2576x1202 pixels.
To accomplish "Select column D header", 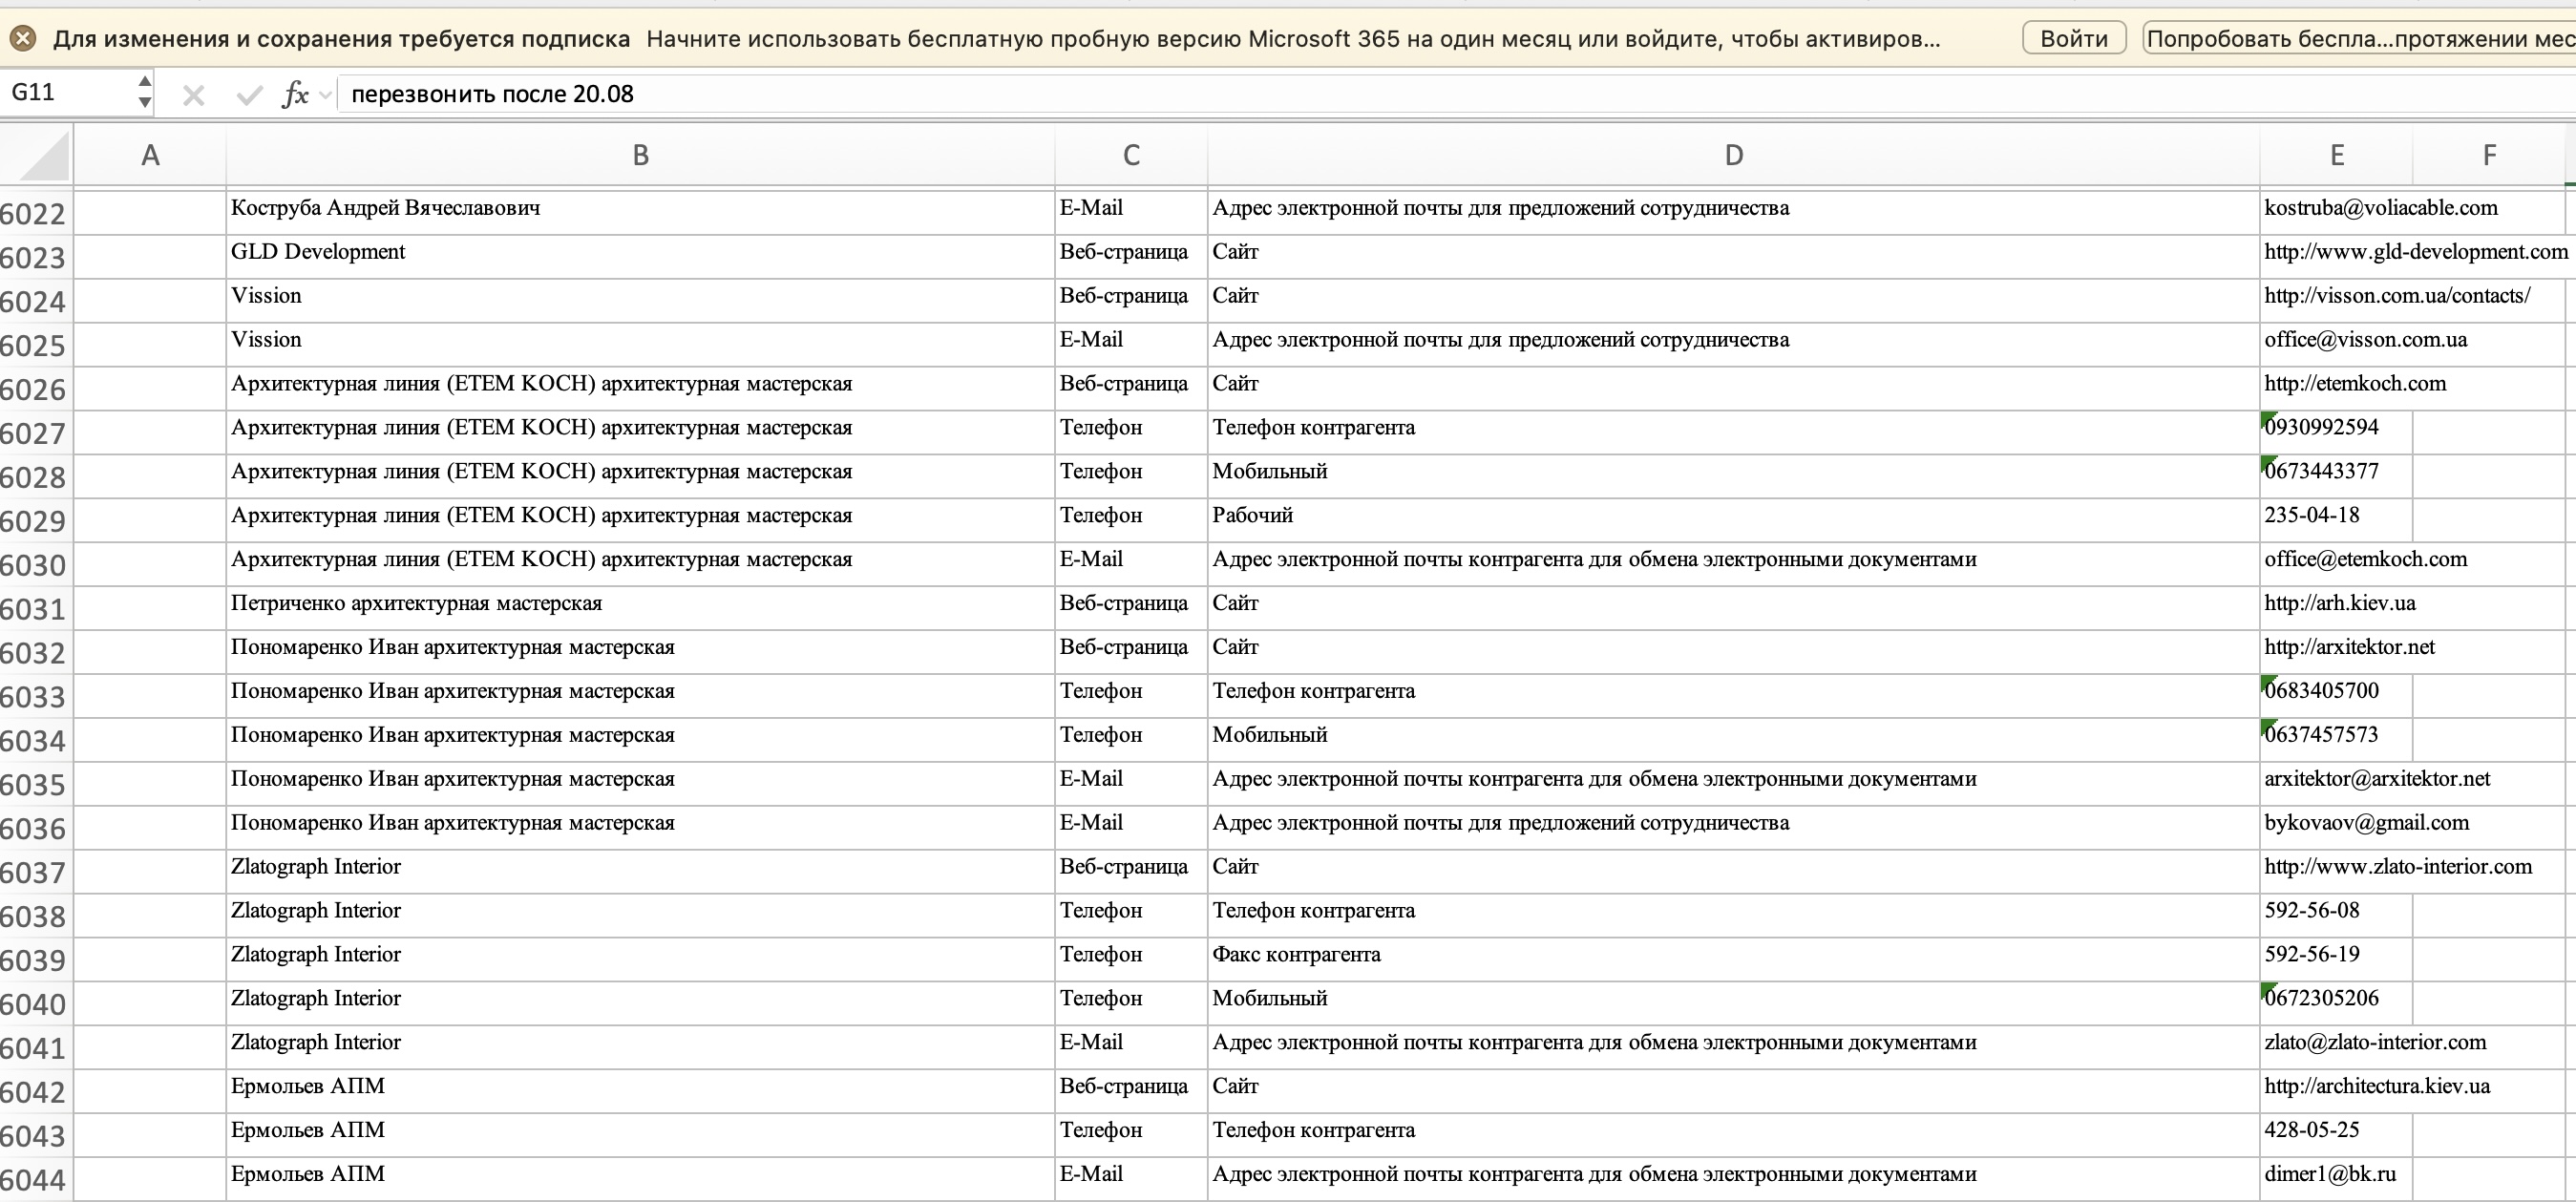I will pos(1733,155).
